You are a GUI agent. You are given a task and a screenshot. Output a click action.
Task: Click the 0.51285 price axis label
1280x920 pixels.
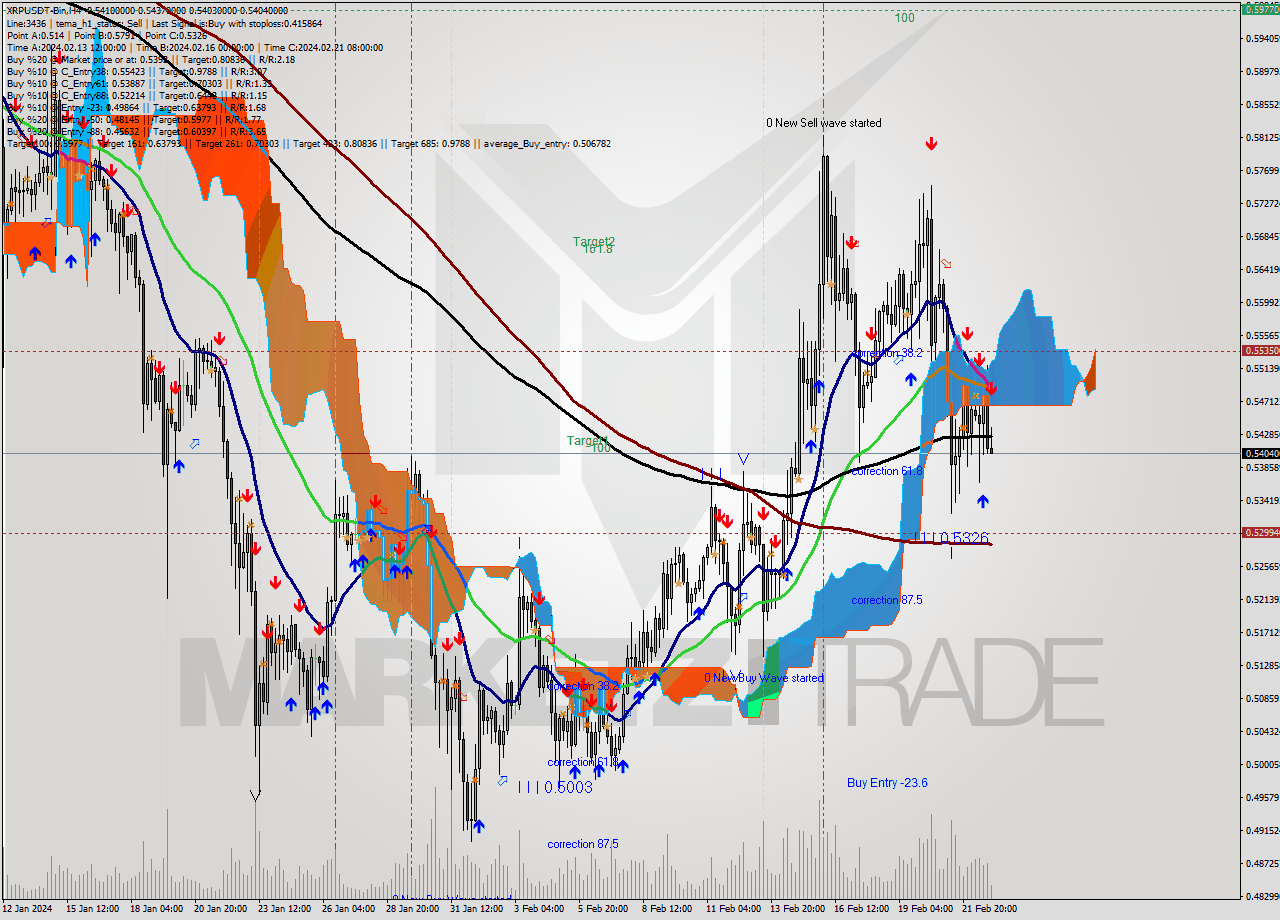coord(1262,665)
